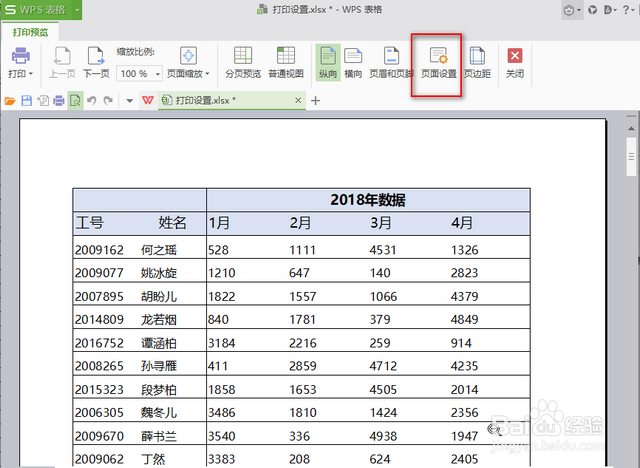Viewport: 640px width, 468px height.
Task: Click the name 何之瑶
Action: (159, 250)
